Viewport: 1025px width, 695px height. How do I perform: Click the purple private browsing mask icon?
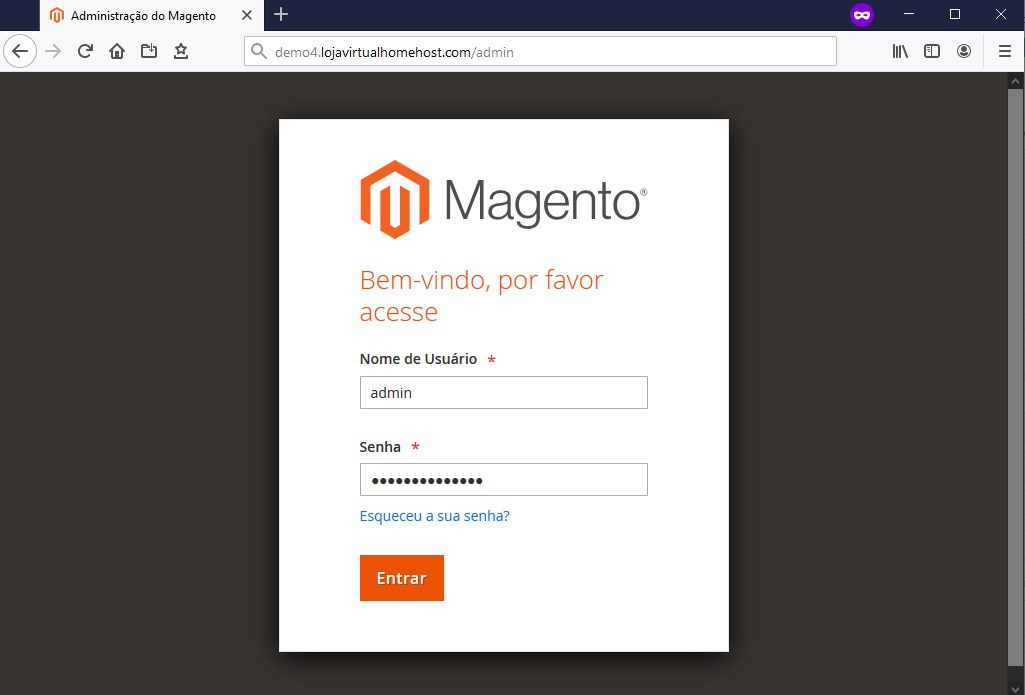(x=862, y=14)
